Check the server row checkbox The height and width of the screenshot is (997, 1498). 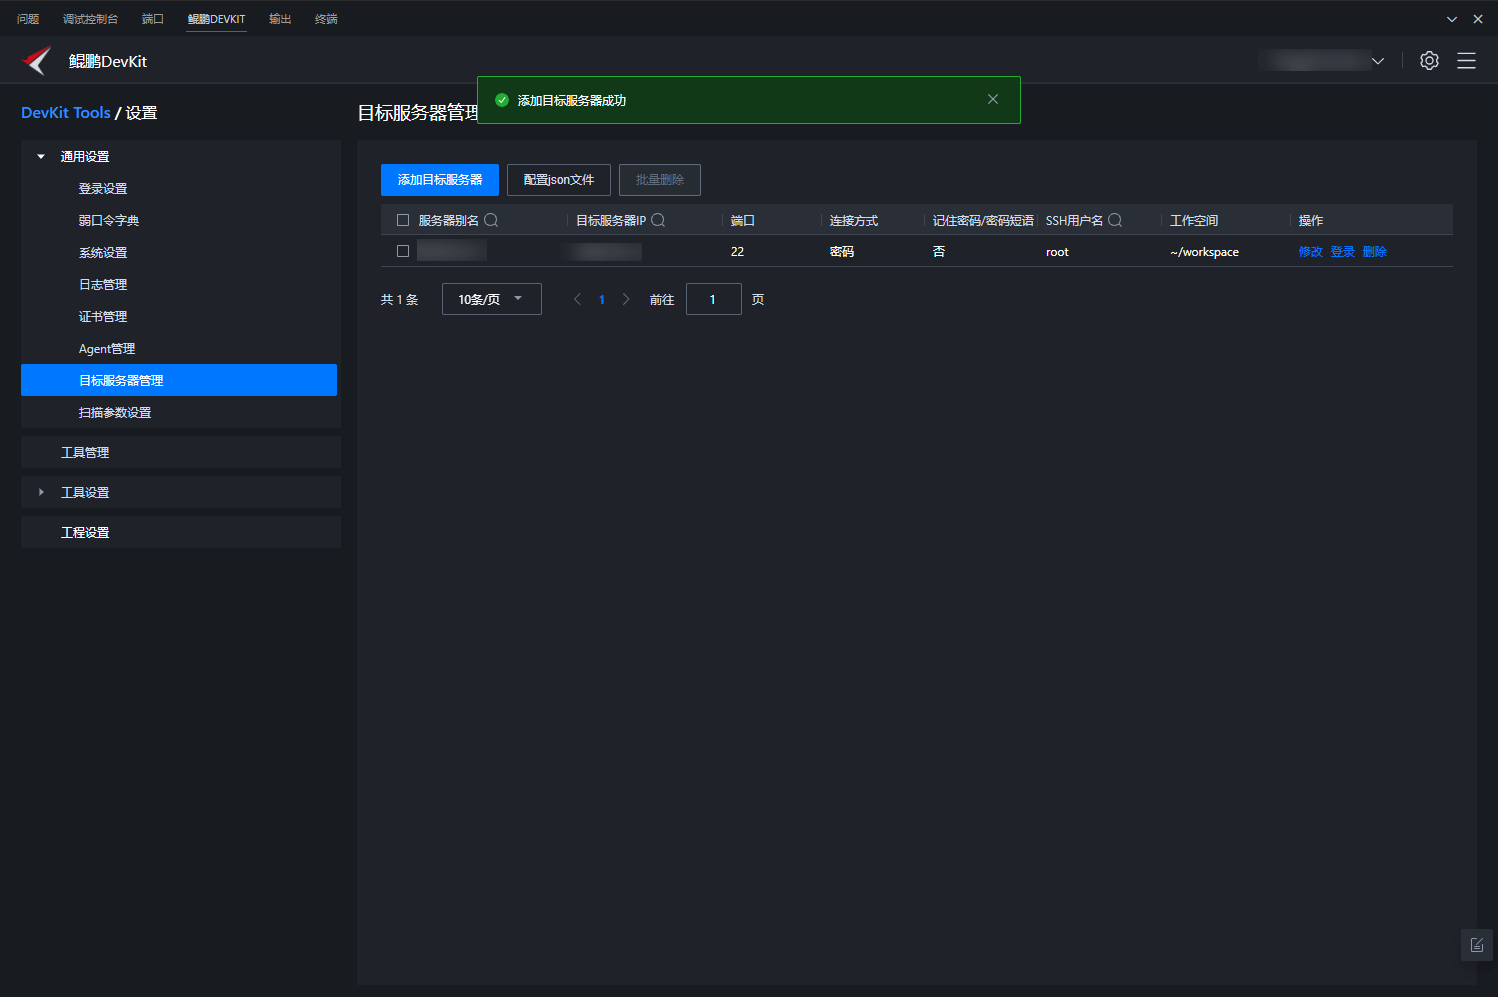point(403,251)
